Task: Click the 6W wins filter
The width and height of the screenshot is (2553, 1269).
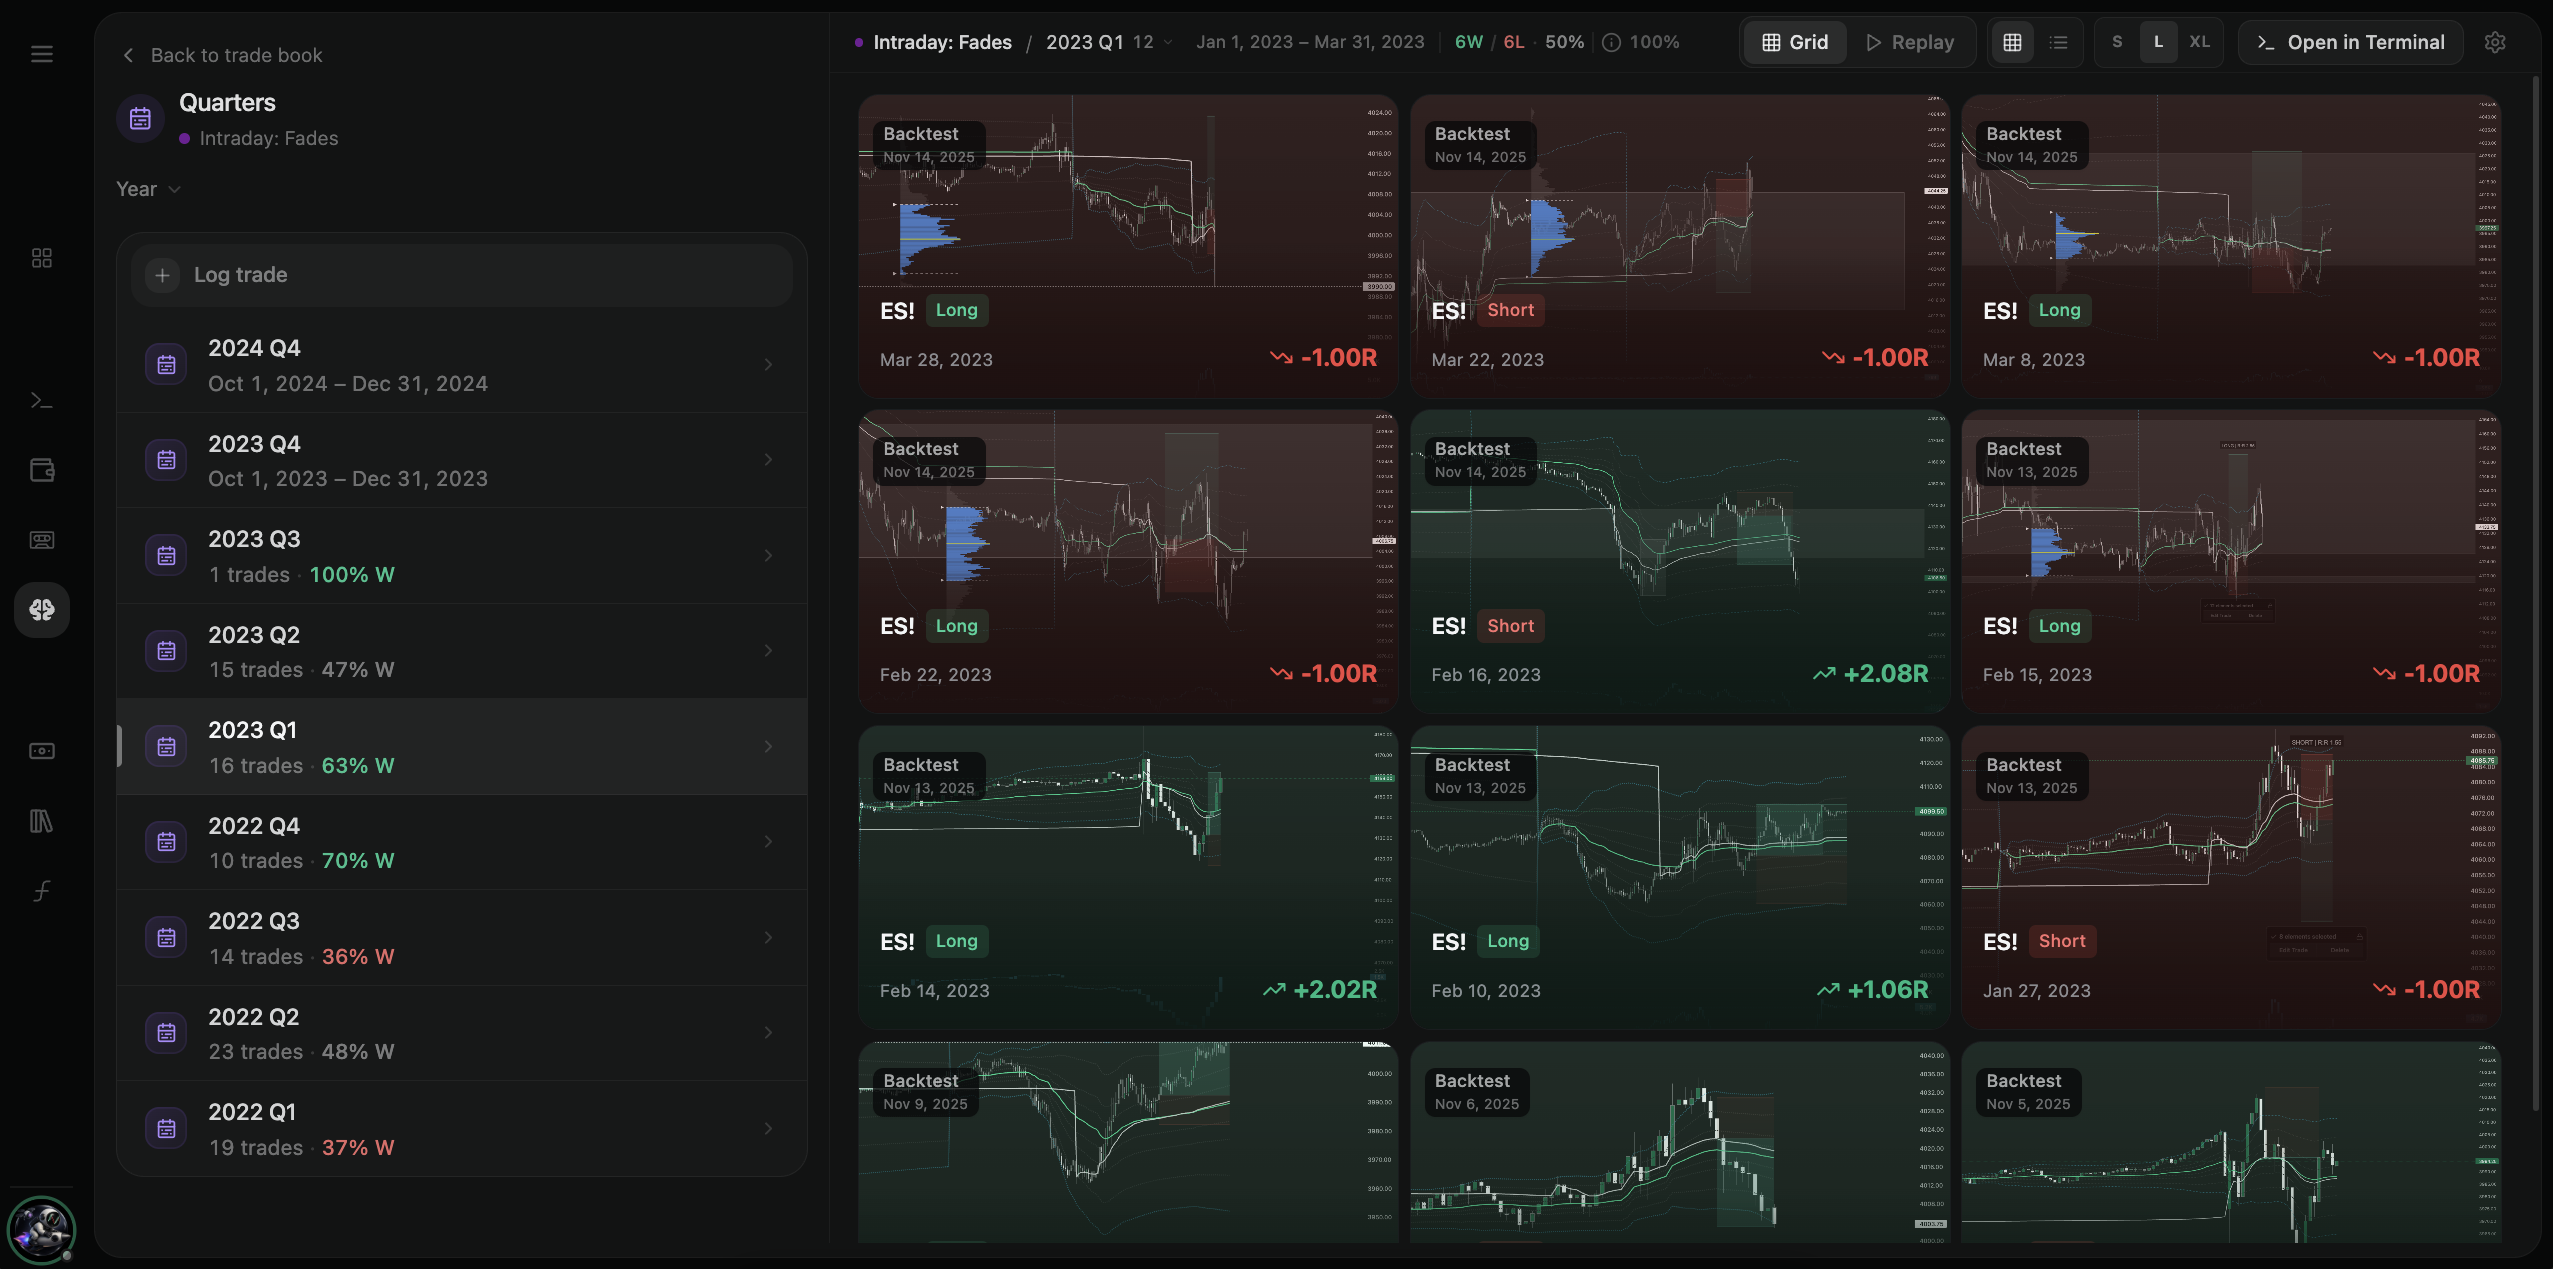Action: (x=1469, y=42)
